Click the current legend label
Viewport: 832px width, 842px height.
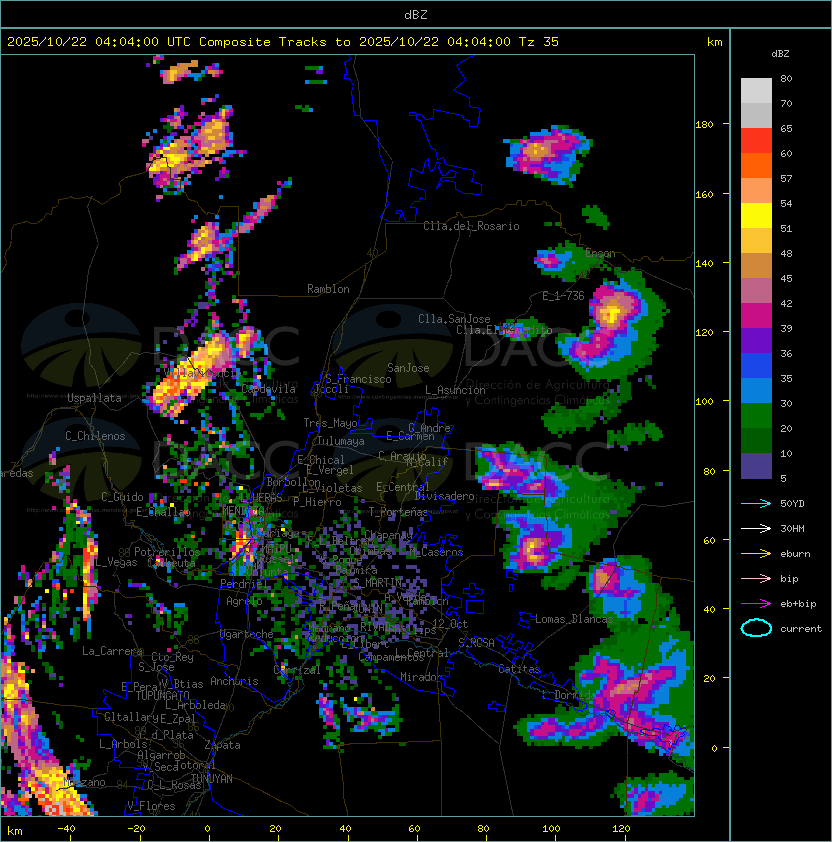pos(801,629)
